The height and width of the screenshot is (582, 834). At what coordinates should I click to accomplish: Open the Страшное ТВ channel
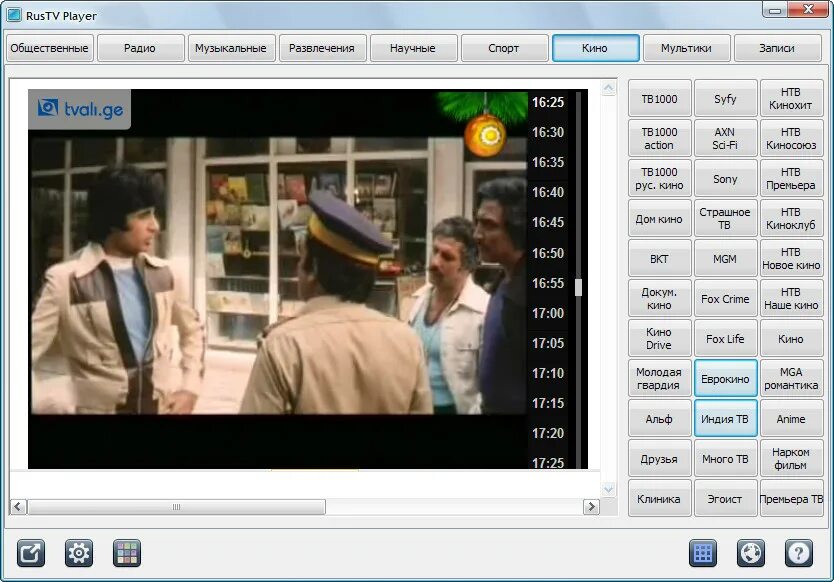(725, 219)
